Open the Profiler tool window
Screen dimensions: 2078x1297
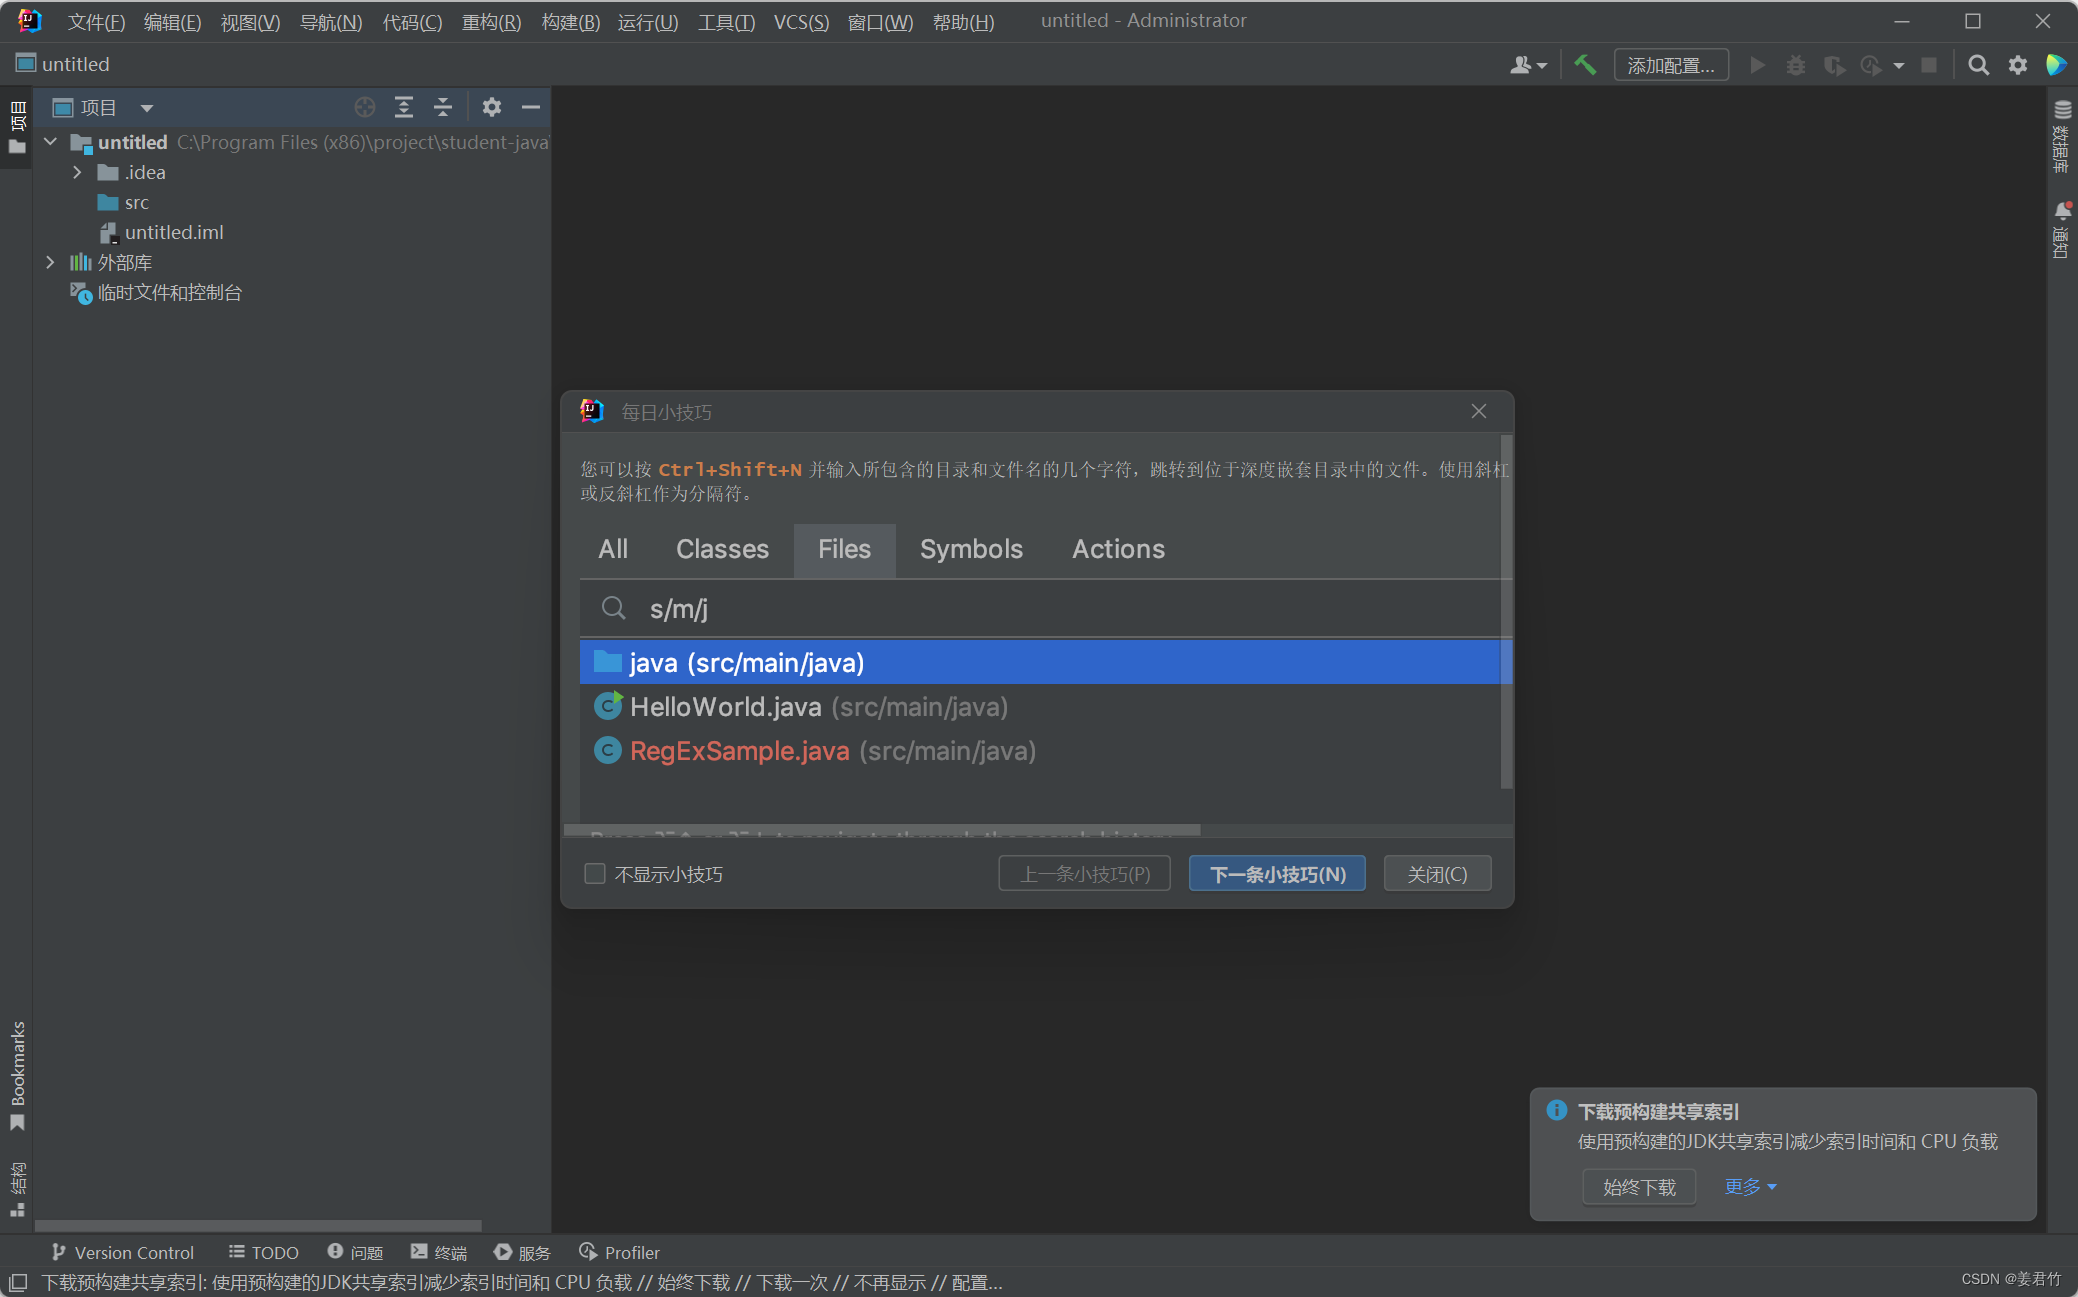pyautogui.click(x=619, y=1252)
